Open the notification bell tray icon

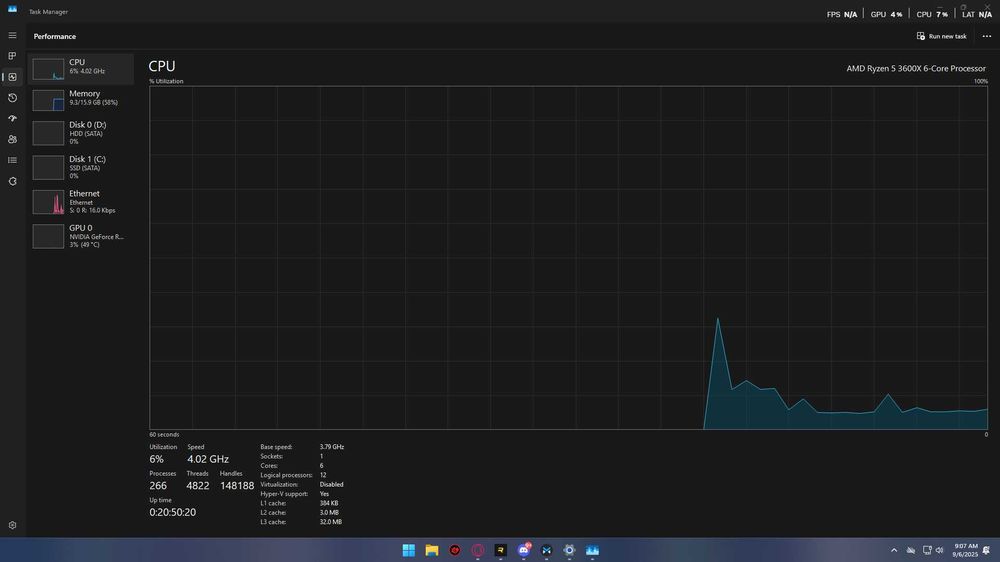point(987,550)
